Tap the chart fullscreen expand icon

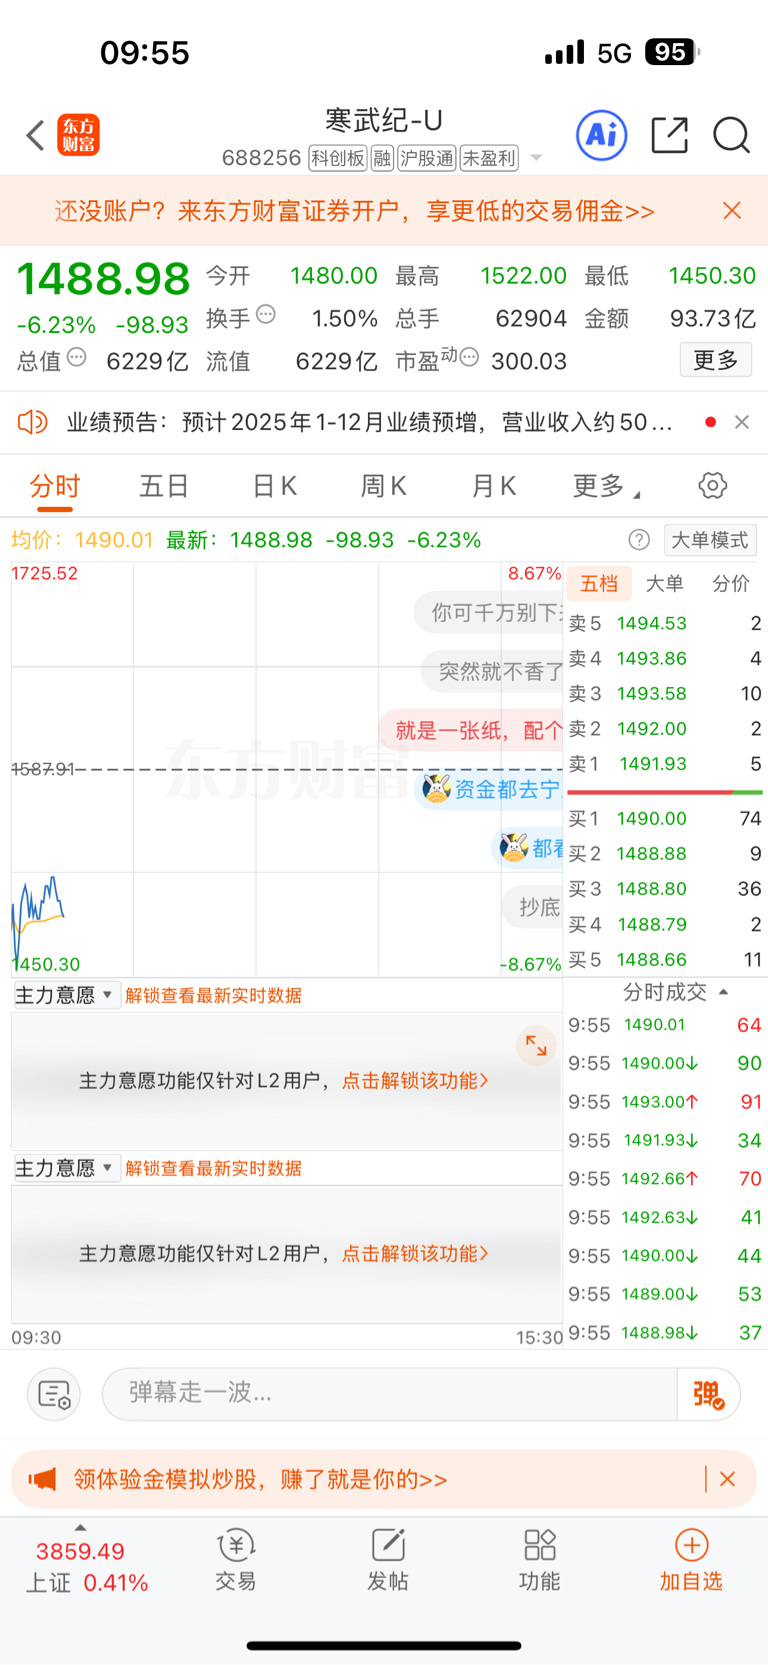(537, 1046)
